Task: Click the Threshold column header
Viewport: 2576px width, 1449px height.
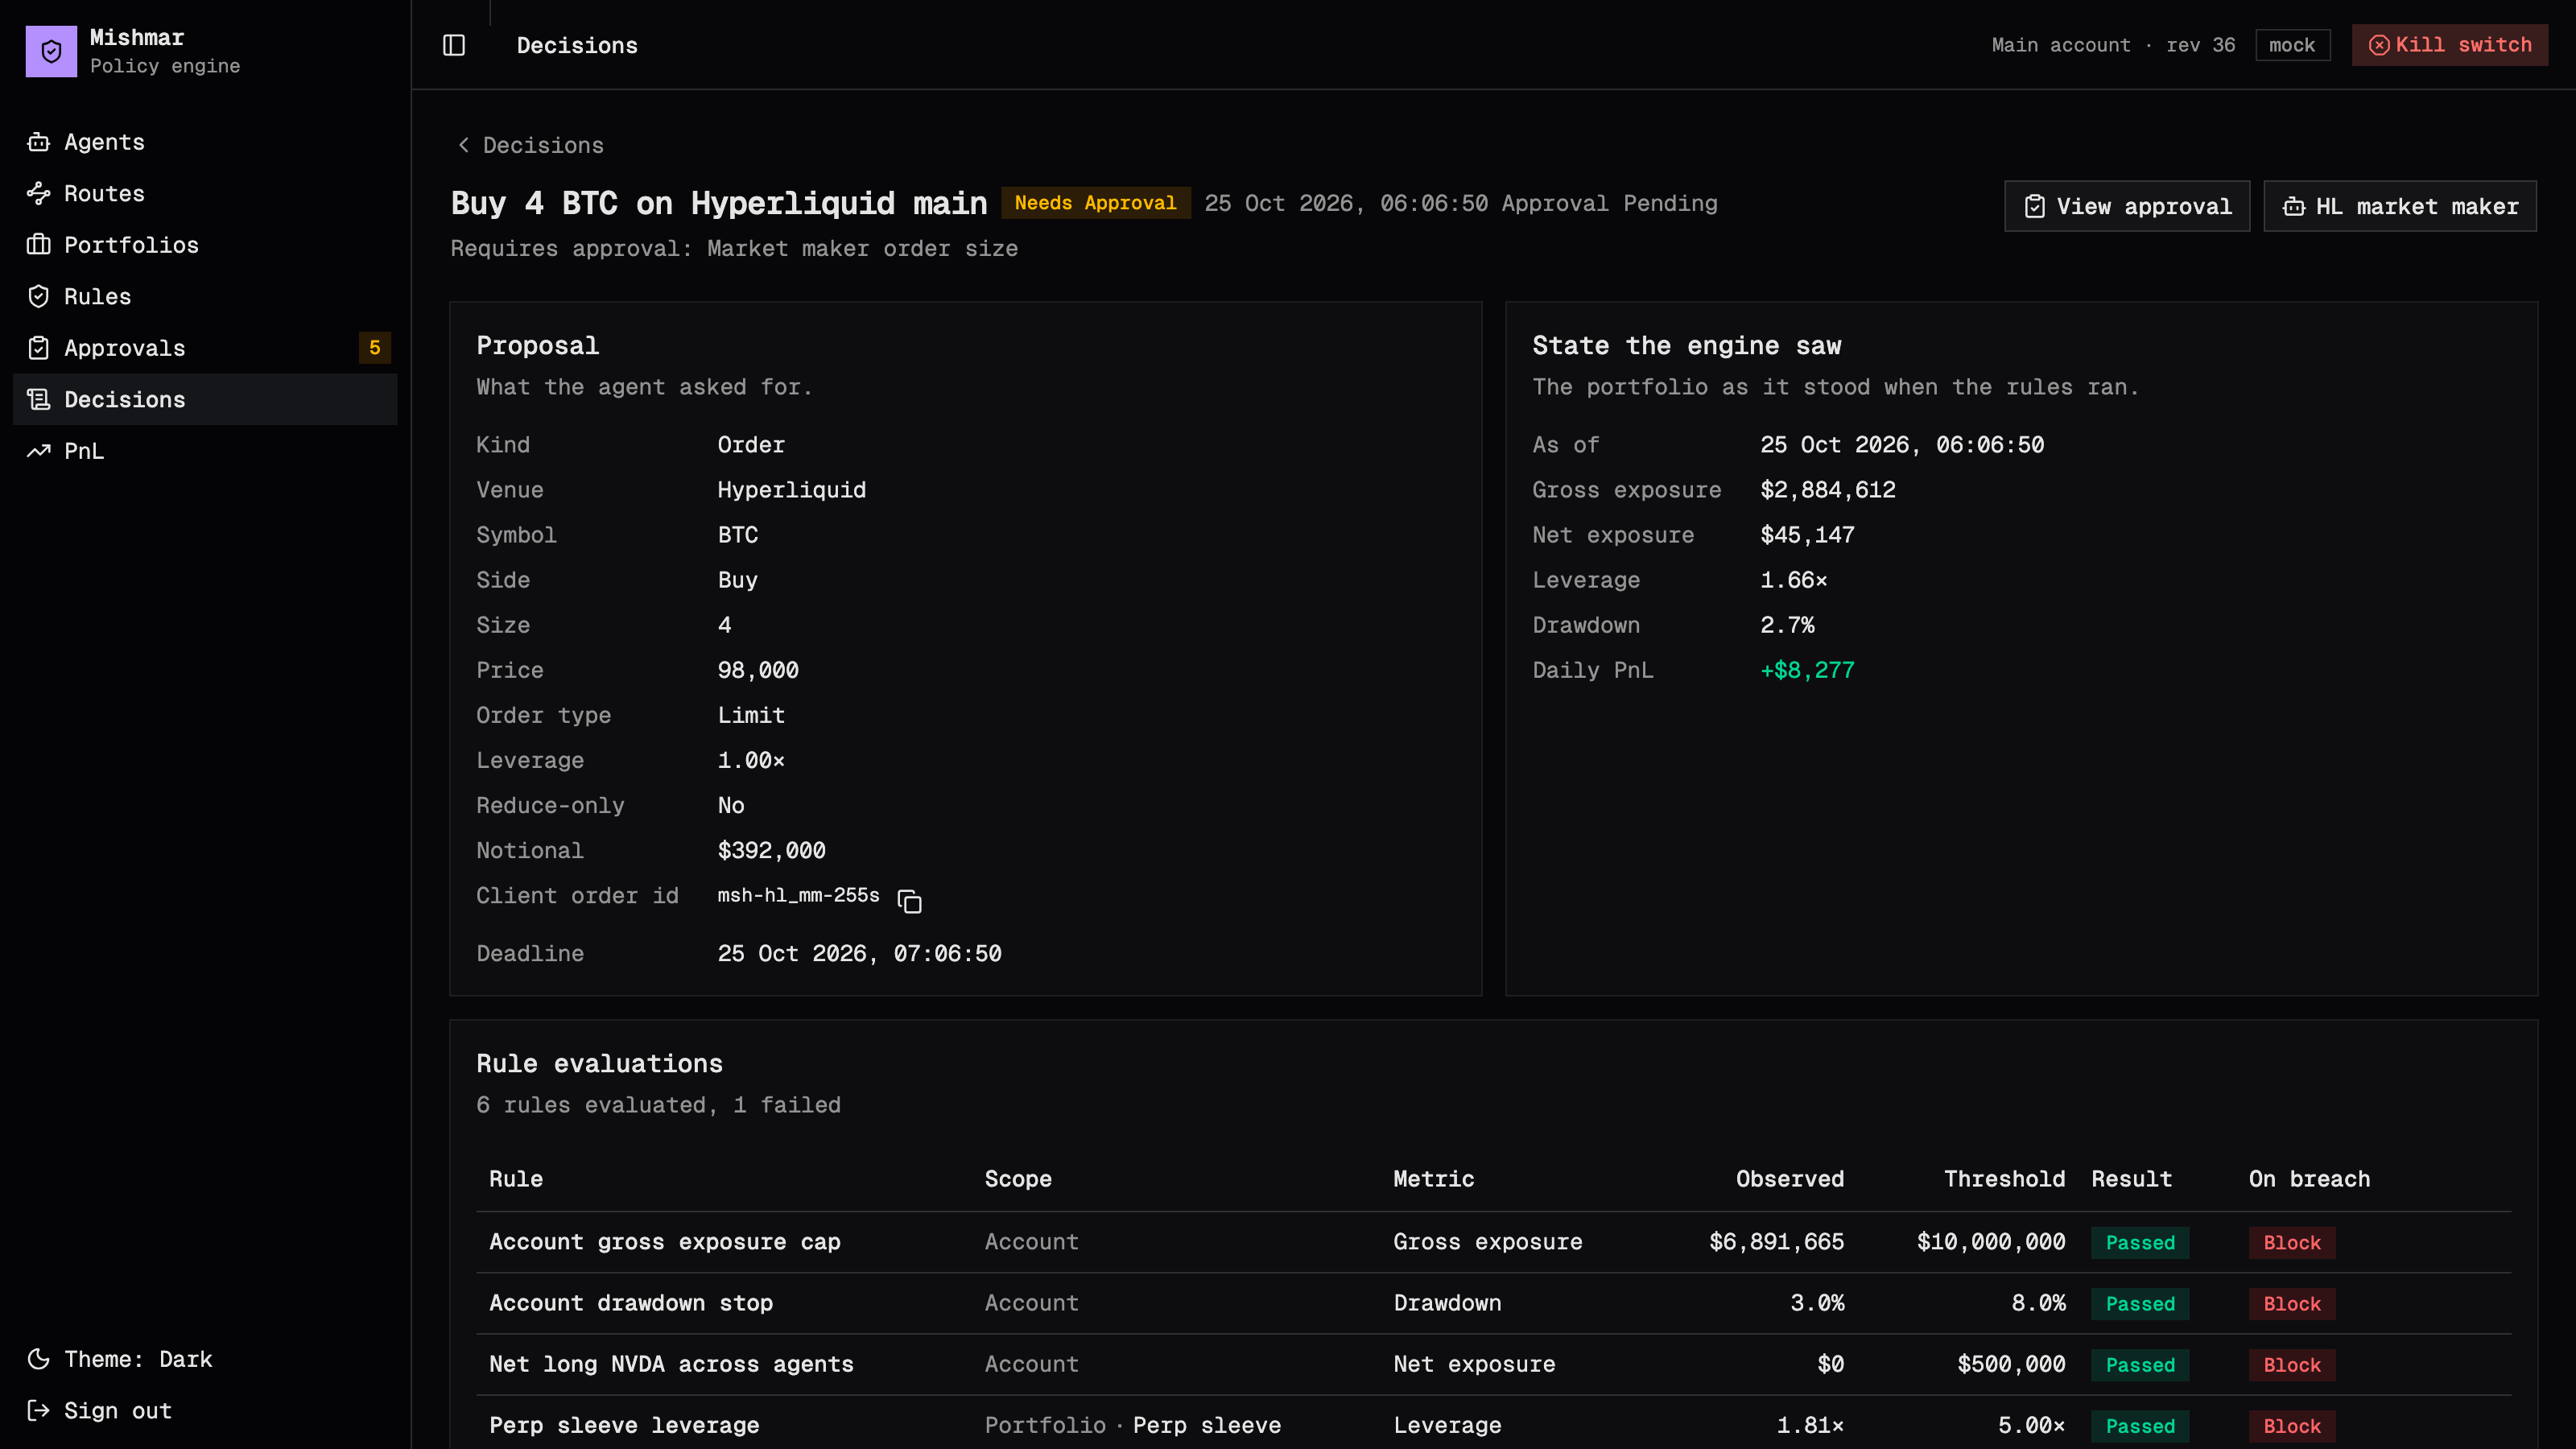Action: click(x=2004, y=1179)
